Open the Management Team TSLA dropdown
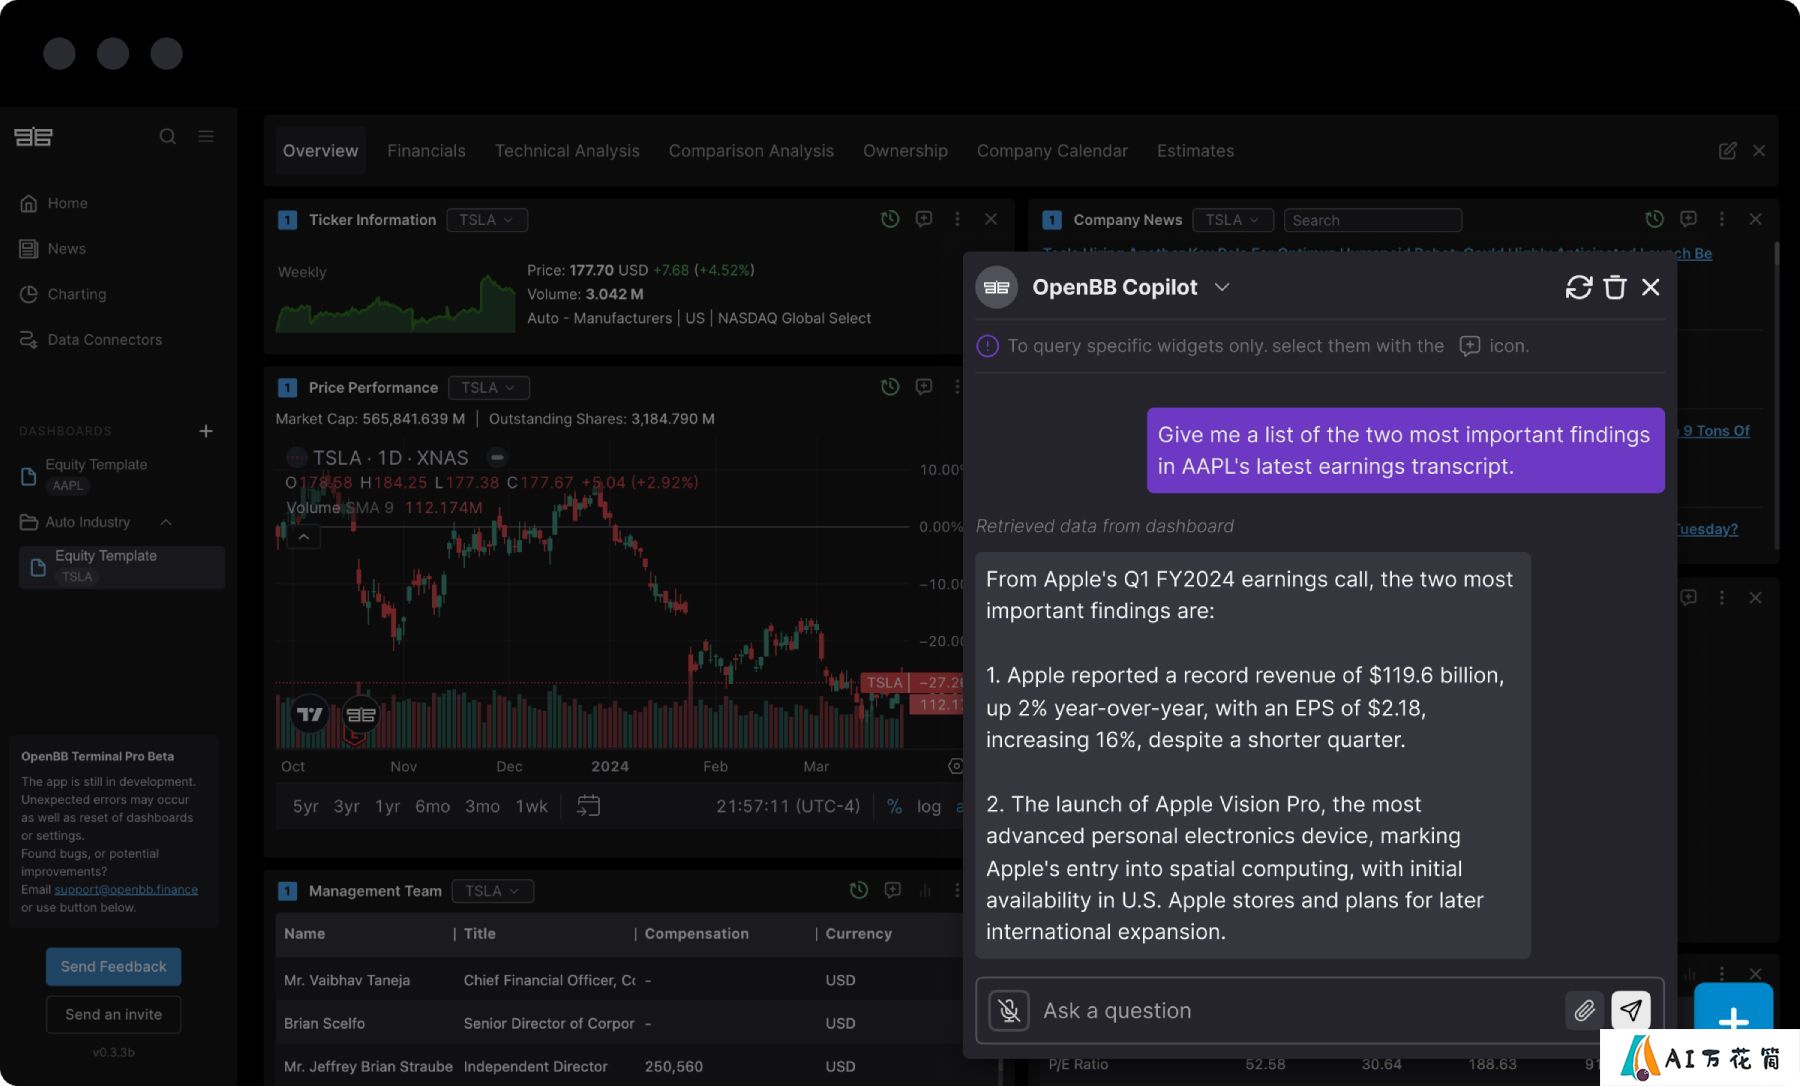The height and width of the screenshot is (1086, 1800). (x=492, y=891)
